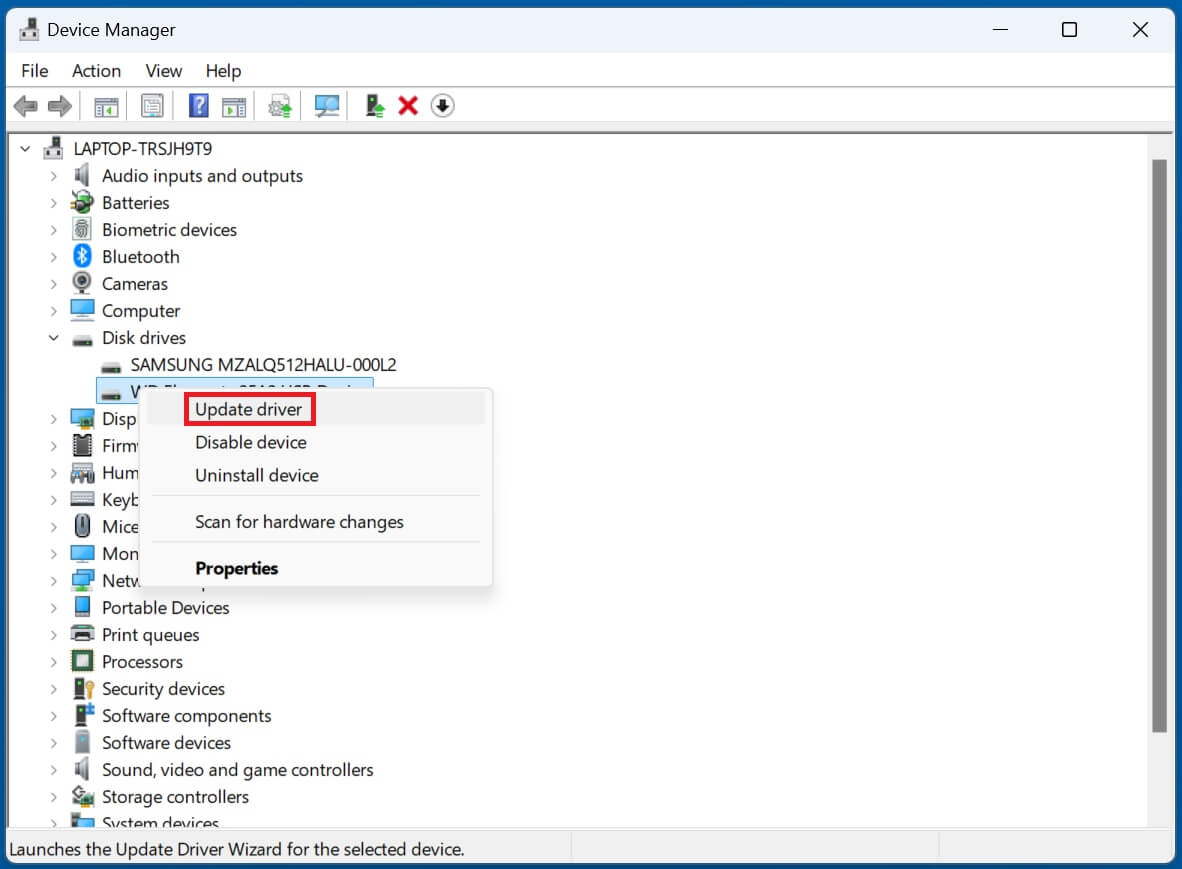Click the red X Uninstall device toolbar icon
1182x869 pixels.
(x=407, y=105)
